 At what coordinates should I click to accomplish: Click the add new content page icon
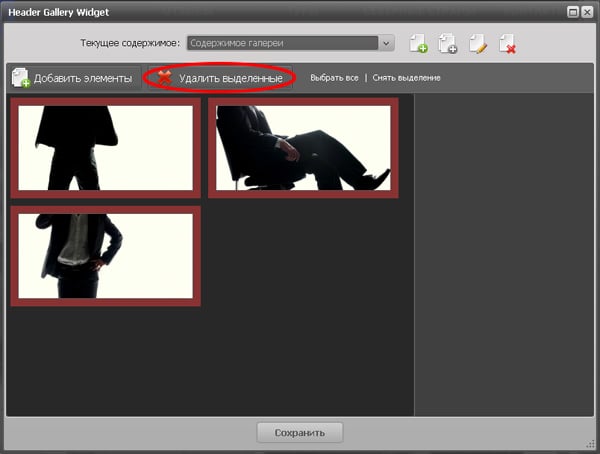[x=417, y=43]
